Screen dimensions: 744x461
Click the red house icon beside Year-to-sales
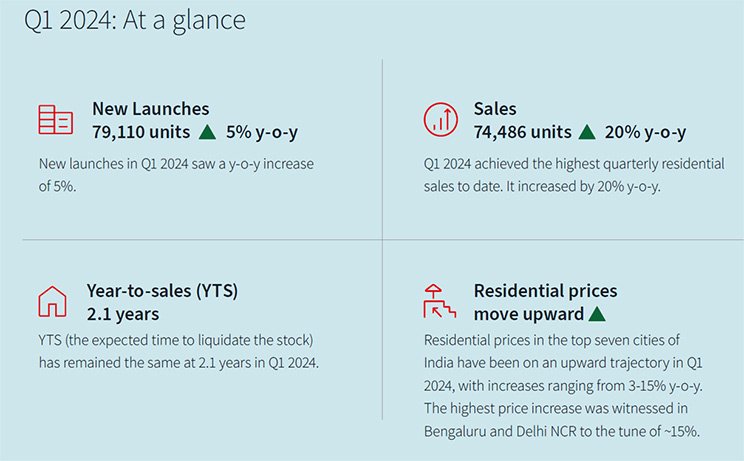coord(52,301)
